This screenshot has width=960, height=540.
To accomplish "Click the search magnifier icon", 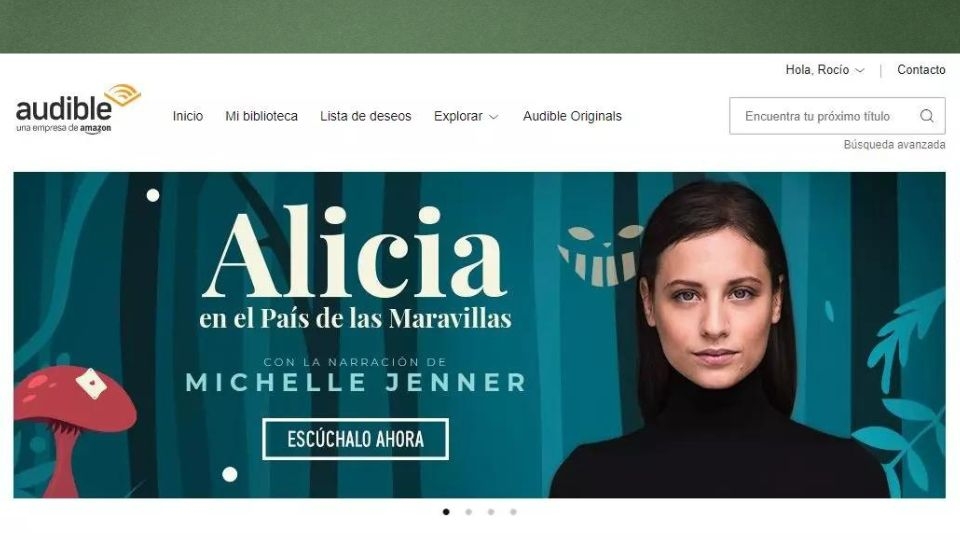I will point(927,116).
